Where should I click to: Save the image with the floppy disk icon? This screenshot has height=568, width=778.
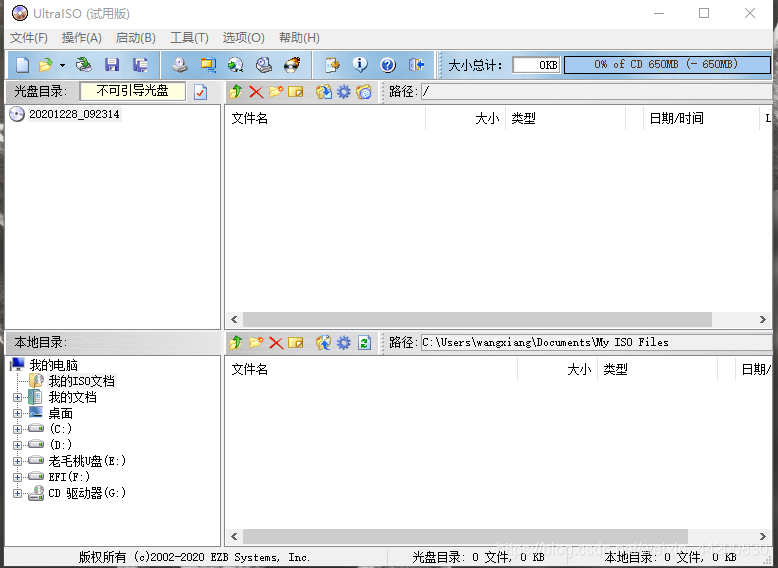[x=112, y=65]
